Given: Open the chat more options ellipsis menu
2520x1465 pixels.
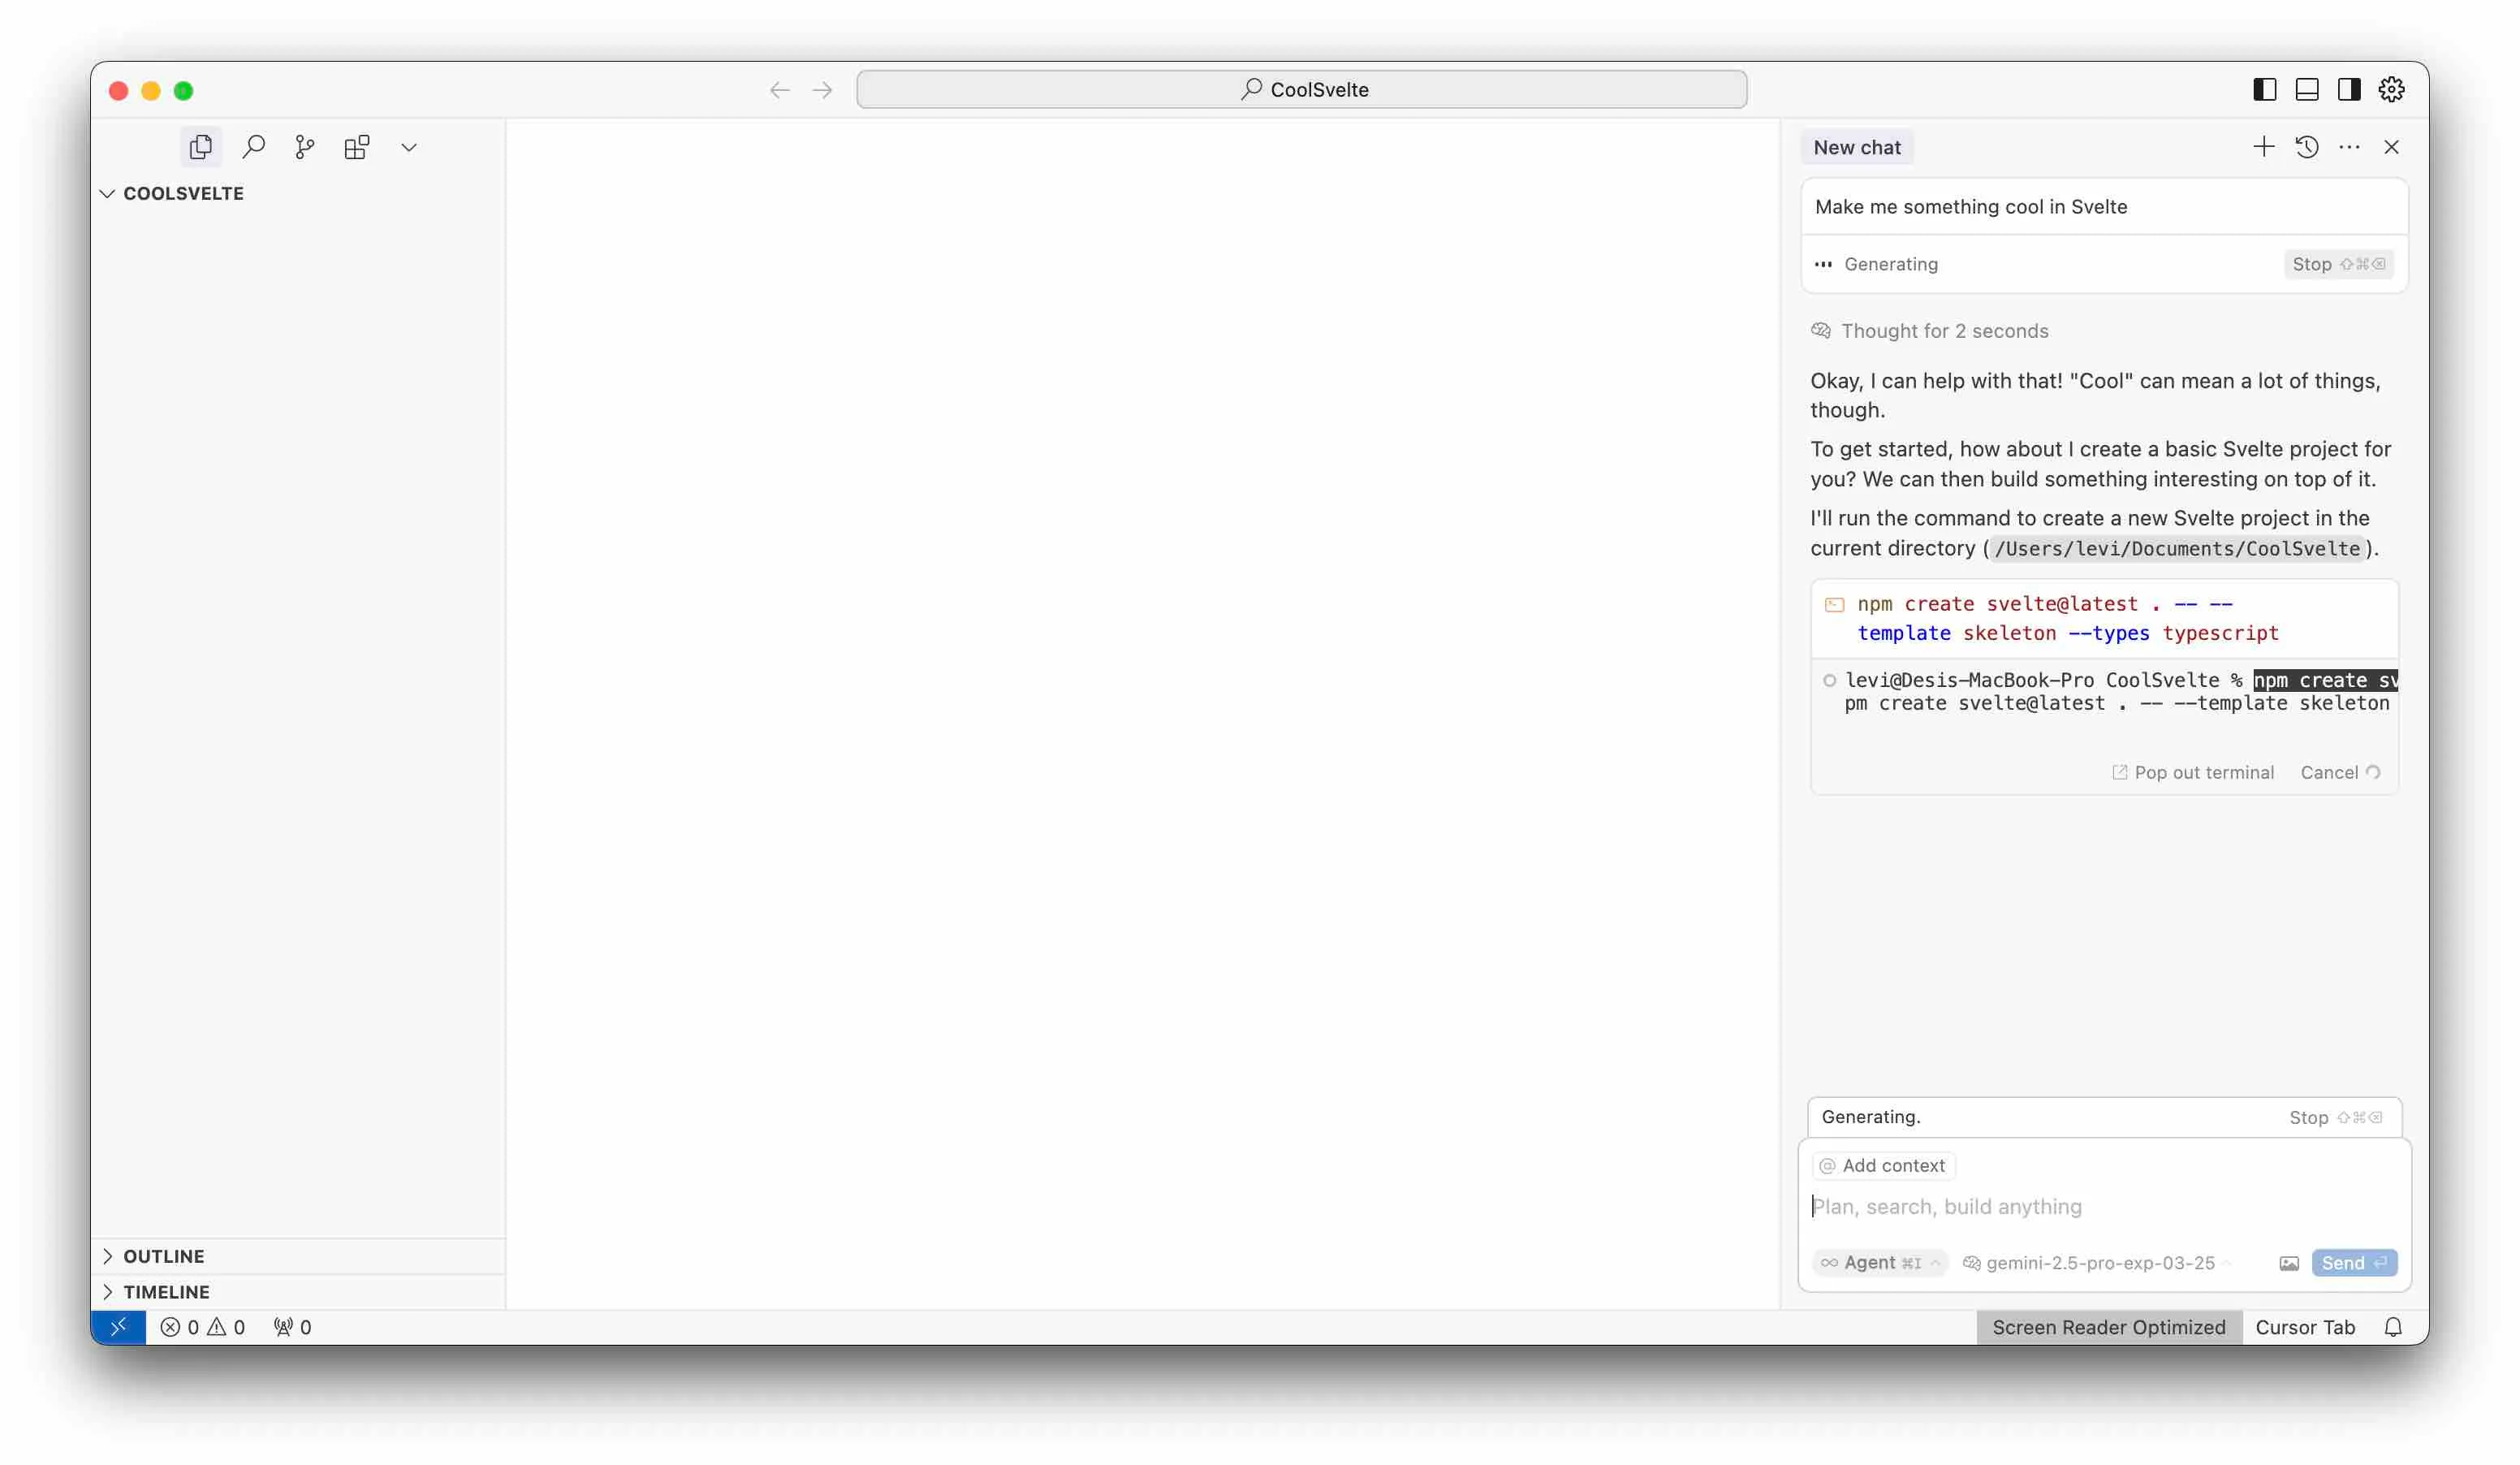Looking at the screenshot, I should coord(2350,146).
